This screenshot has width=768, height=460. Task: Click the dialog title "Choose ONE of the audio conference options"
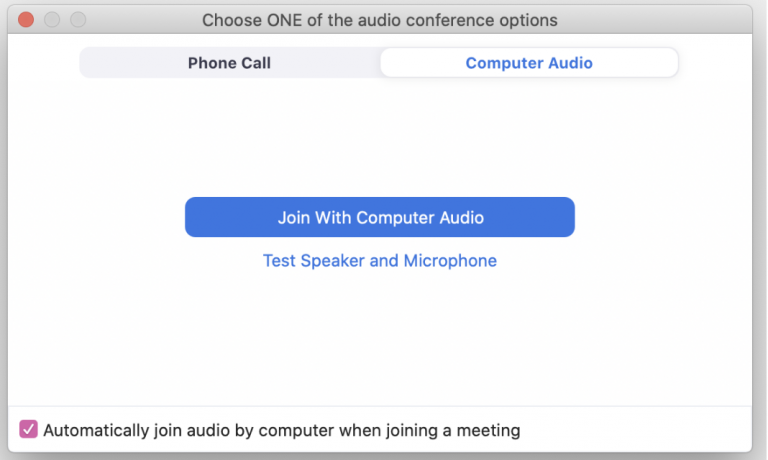(x=380, y=20)
